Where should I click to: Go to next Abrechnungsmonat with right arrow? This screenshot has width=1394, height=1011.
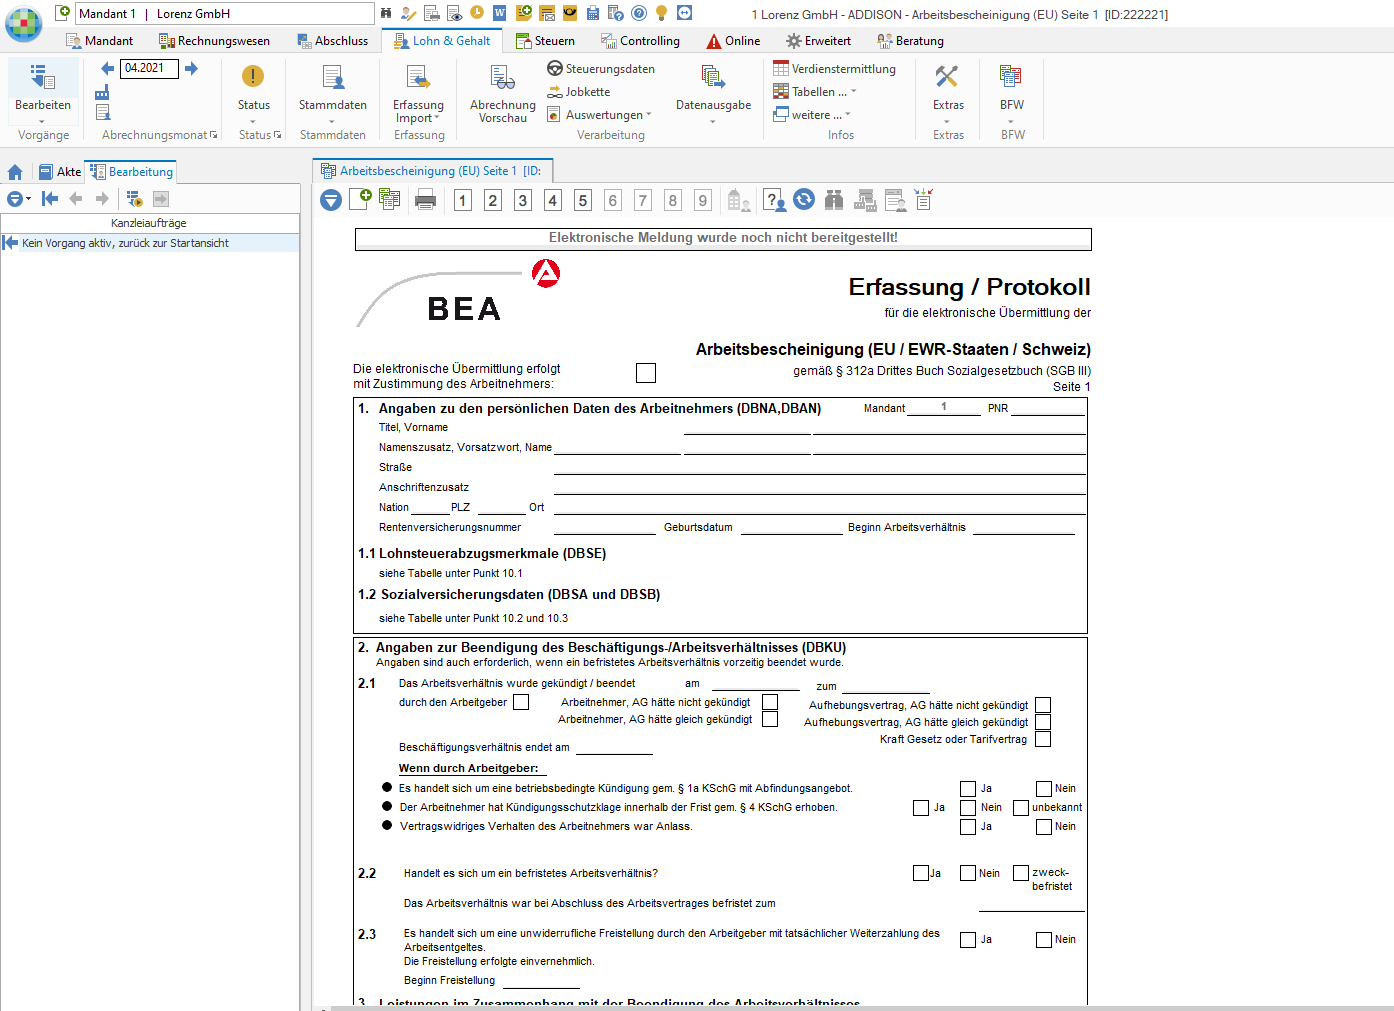(x=192, y=68)
